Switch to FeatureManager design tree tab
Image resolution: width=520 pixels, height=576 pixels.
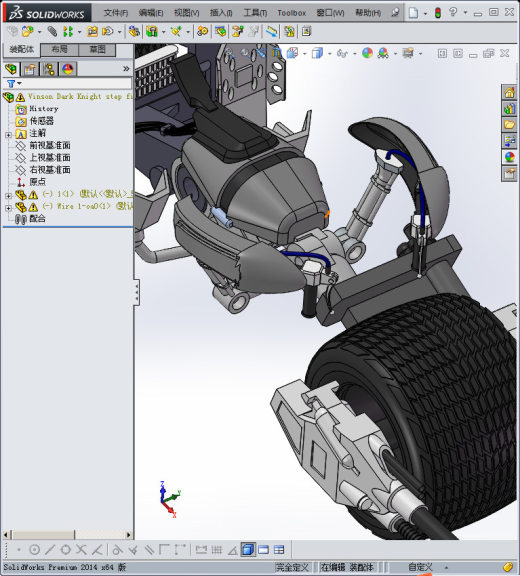coord(11,69)
